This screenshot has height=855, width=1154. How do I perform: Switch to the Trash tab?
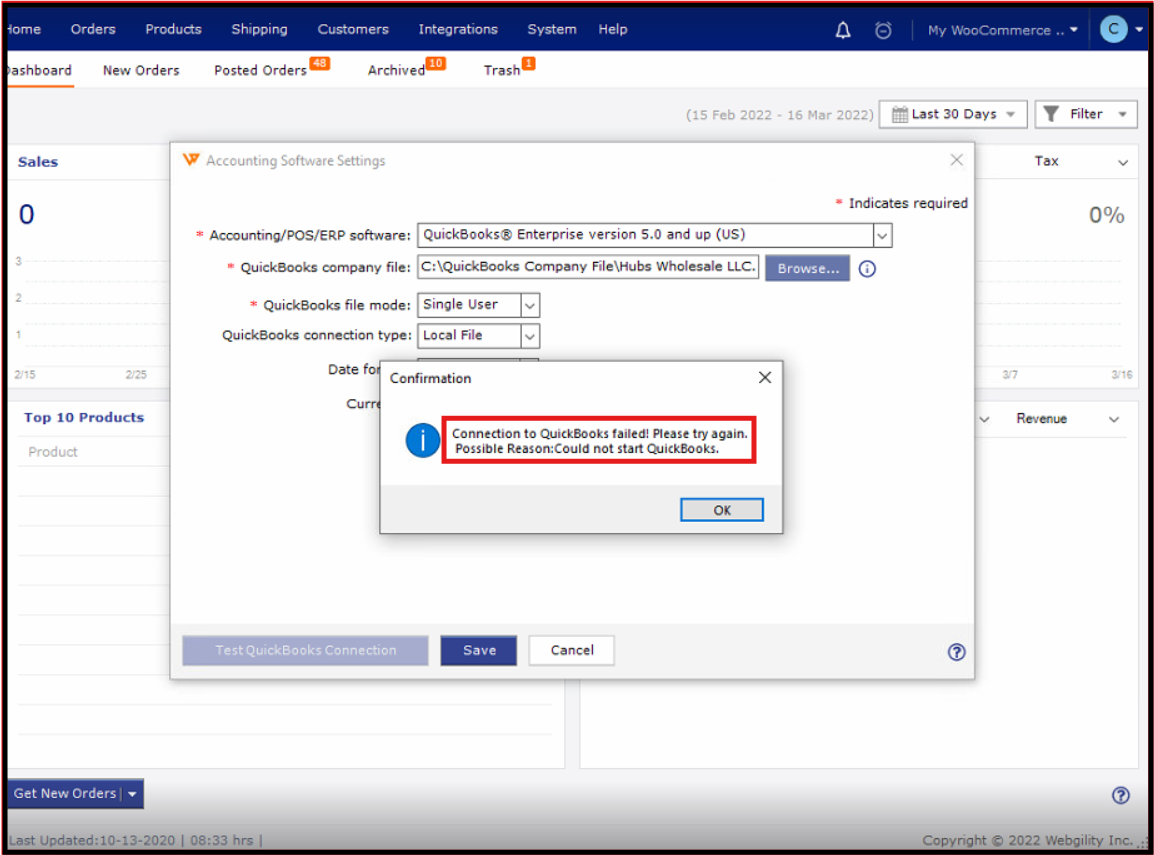click(502, 71)
